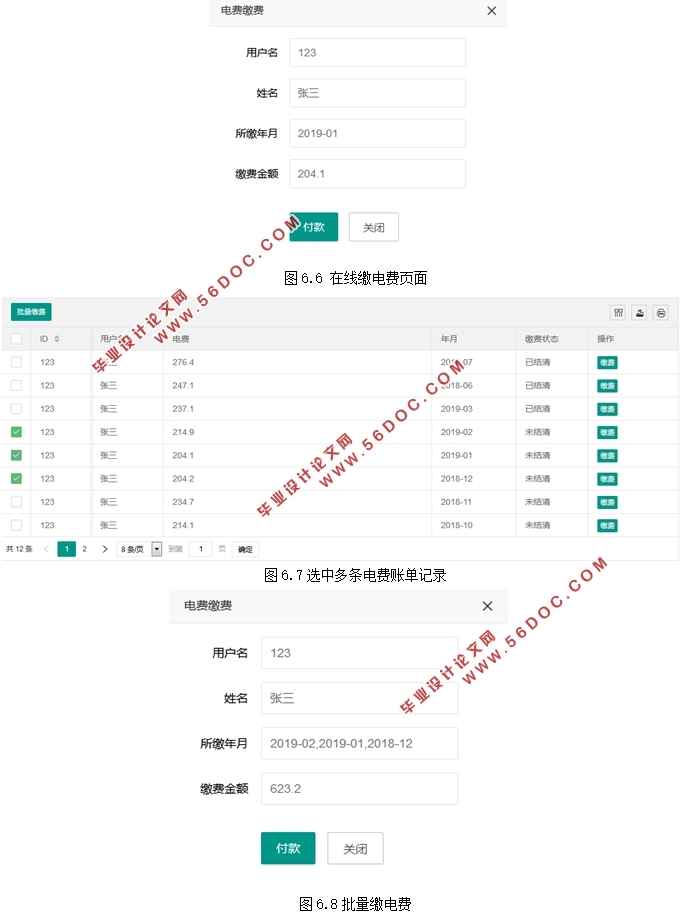Click 未结清 status in 2018-10 row
692x916 pixels.
coord(537,525)
